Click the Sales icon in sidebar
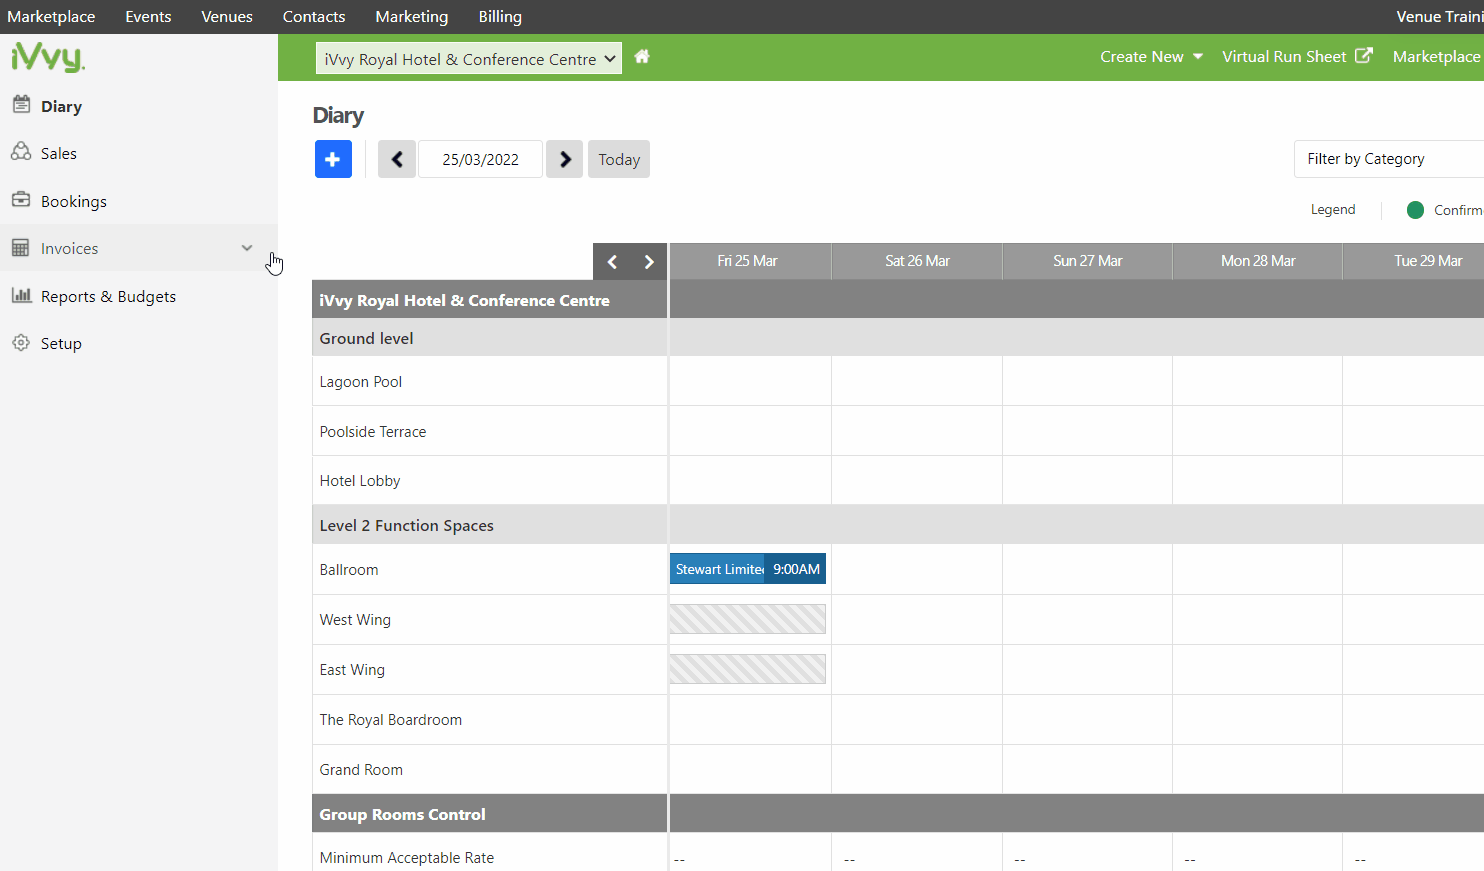Screen dimensions: 1484x871 [x=21, y=152]
